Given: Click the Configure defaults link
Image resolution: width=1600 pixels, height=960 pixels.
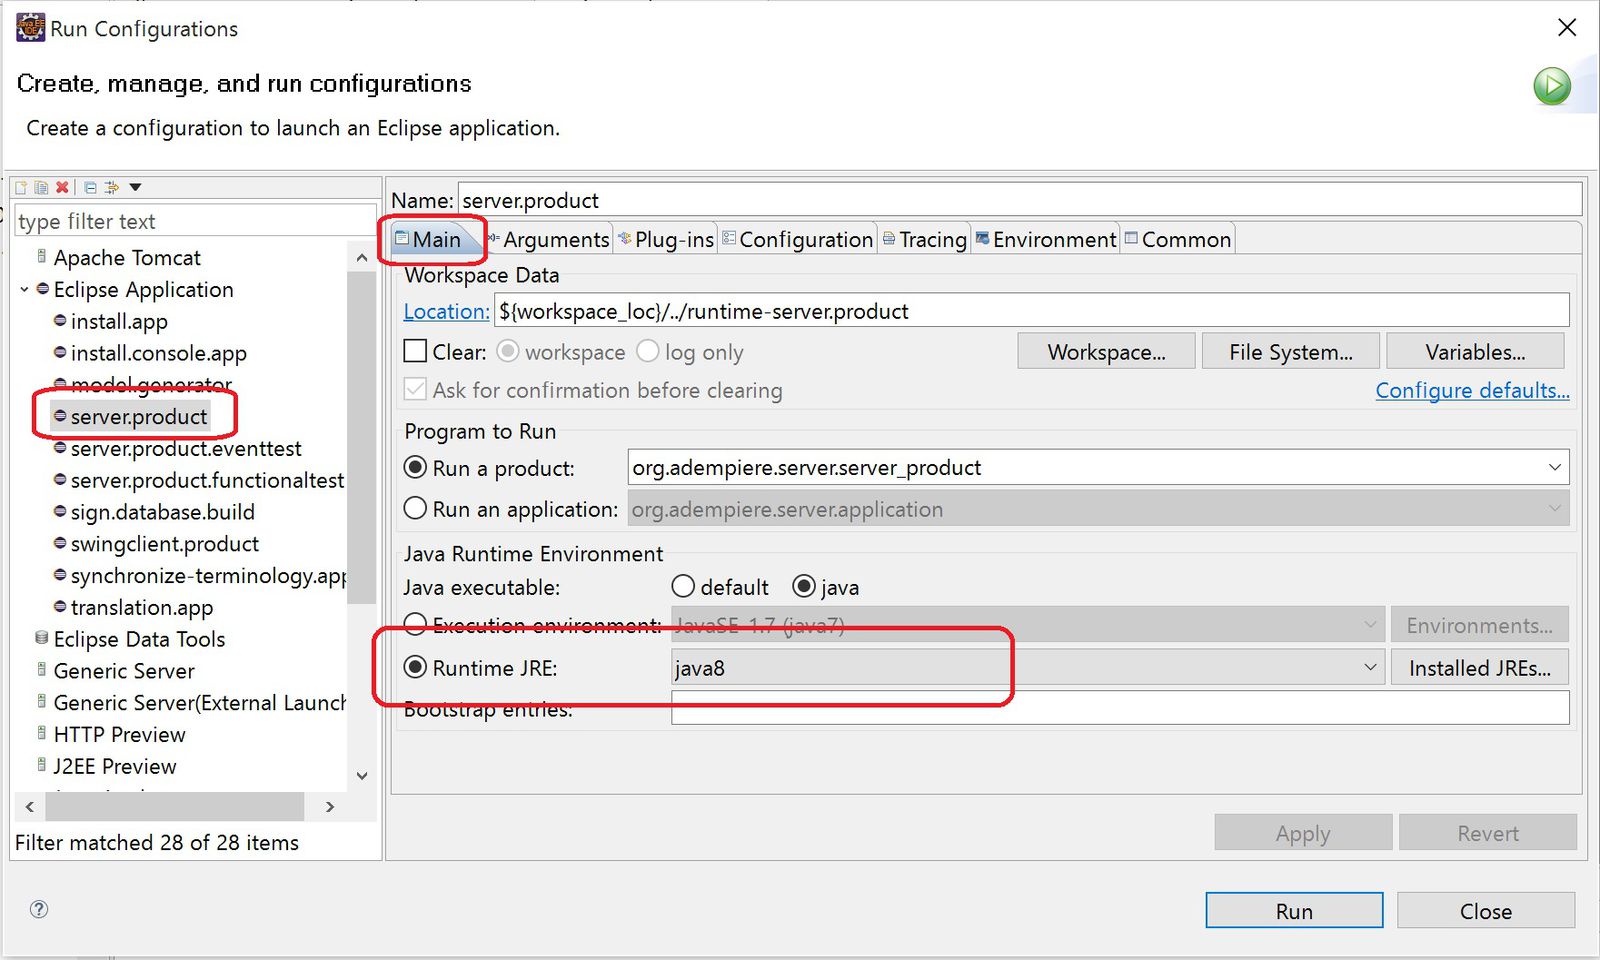Looking at the screenshot, I should 1472,391.
